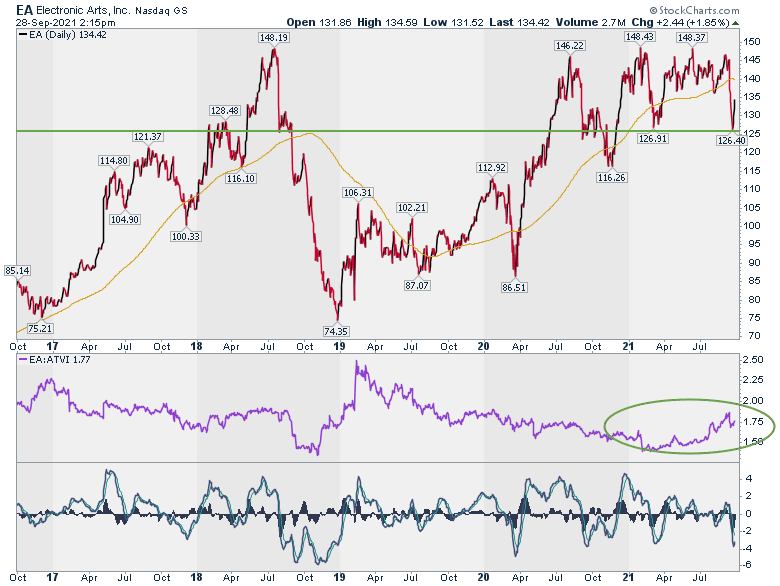Click the 87.07 price label

pyautogui.click(x=417, y=286)
